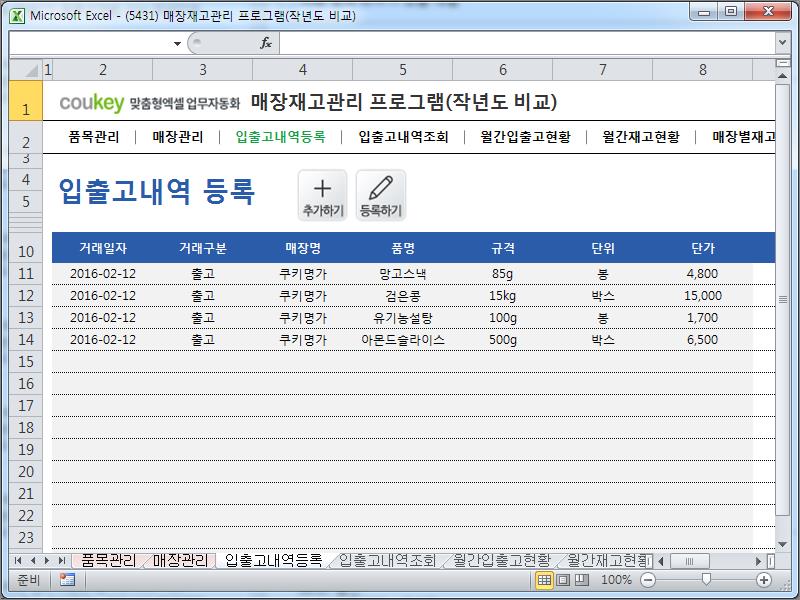This screenshot has height=600, width=800.
Task: Open the 매장관리 sheet tab
Action: (180, 560)
